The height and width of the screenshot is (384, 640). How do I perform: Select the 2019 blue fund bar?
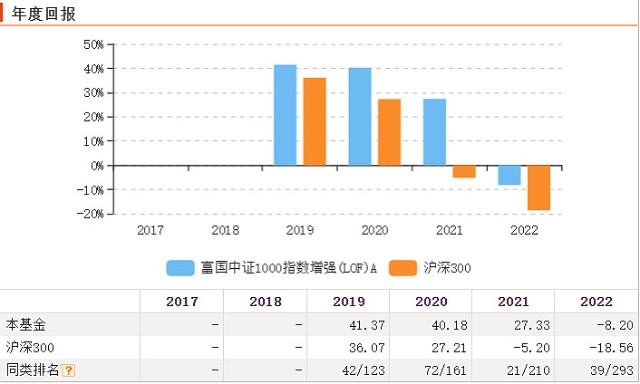point(285,115)
